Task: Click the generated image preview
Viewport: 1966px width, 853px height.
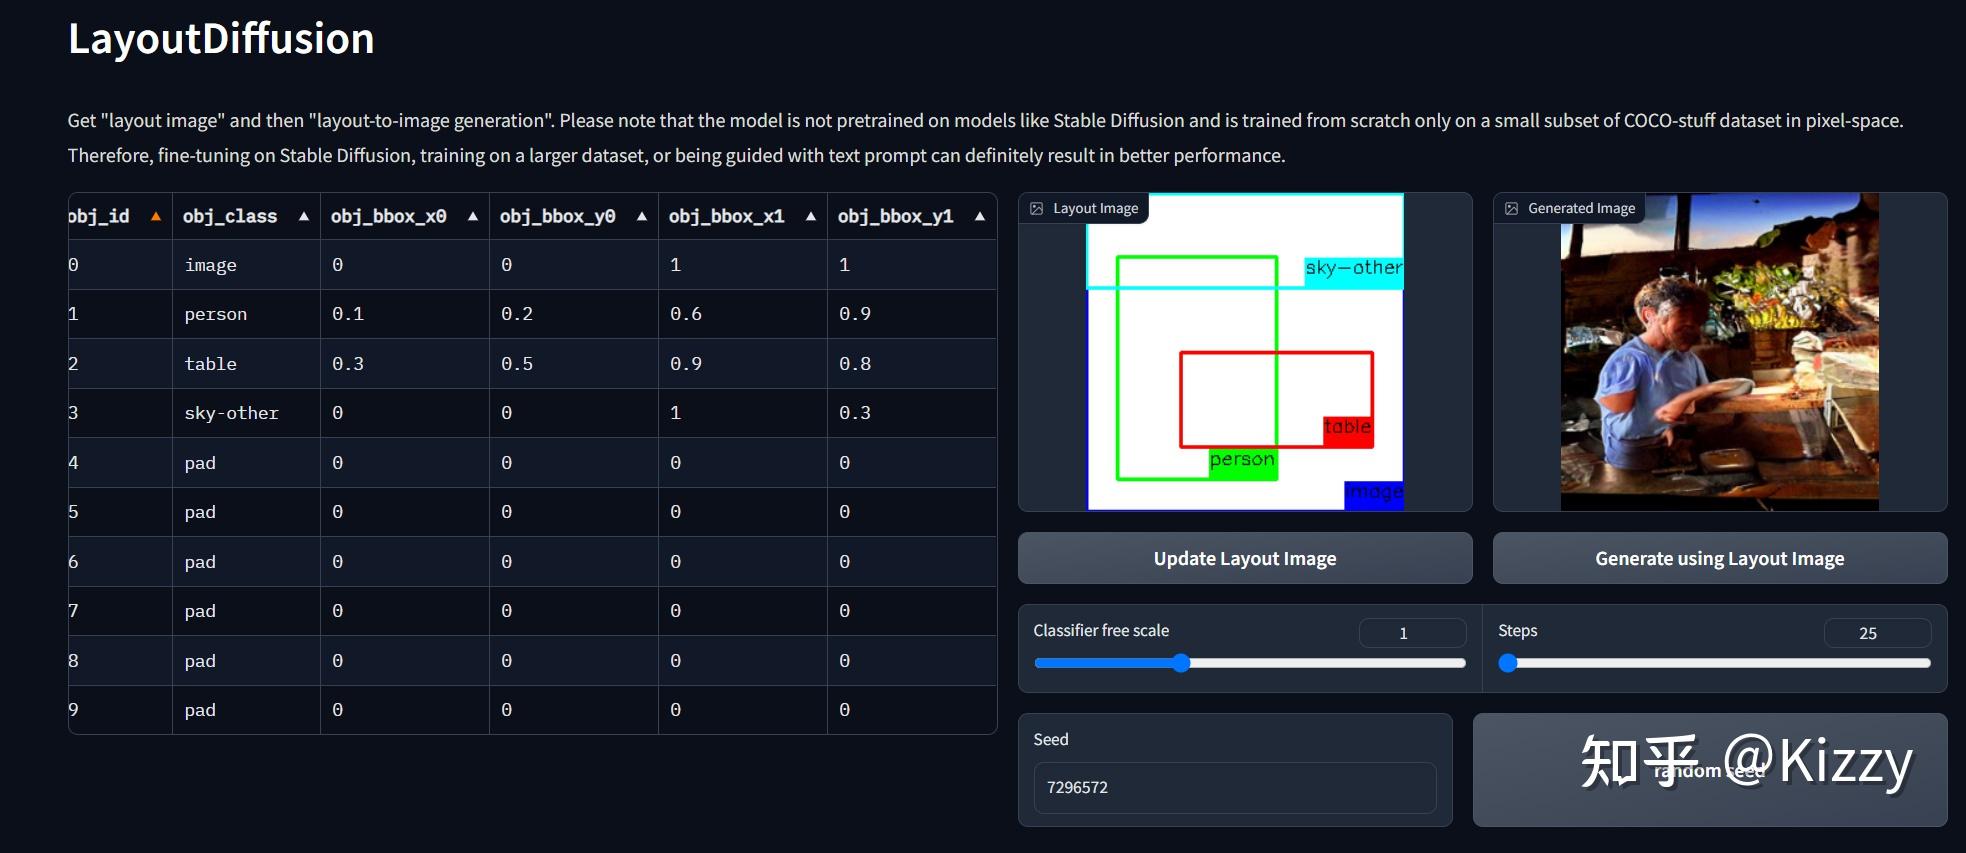Action: [x=1720, y=350]
